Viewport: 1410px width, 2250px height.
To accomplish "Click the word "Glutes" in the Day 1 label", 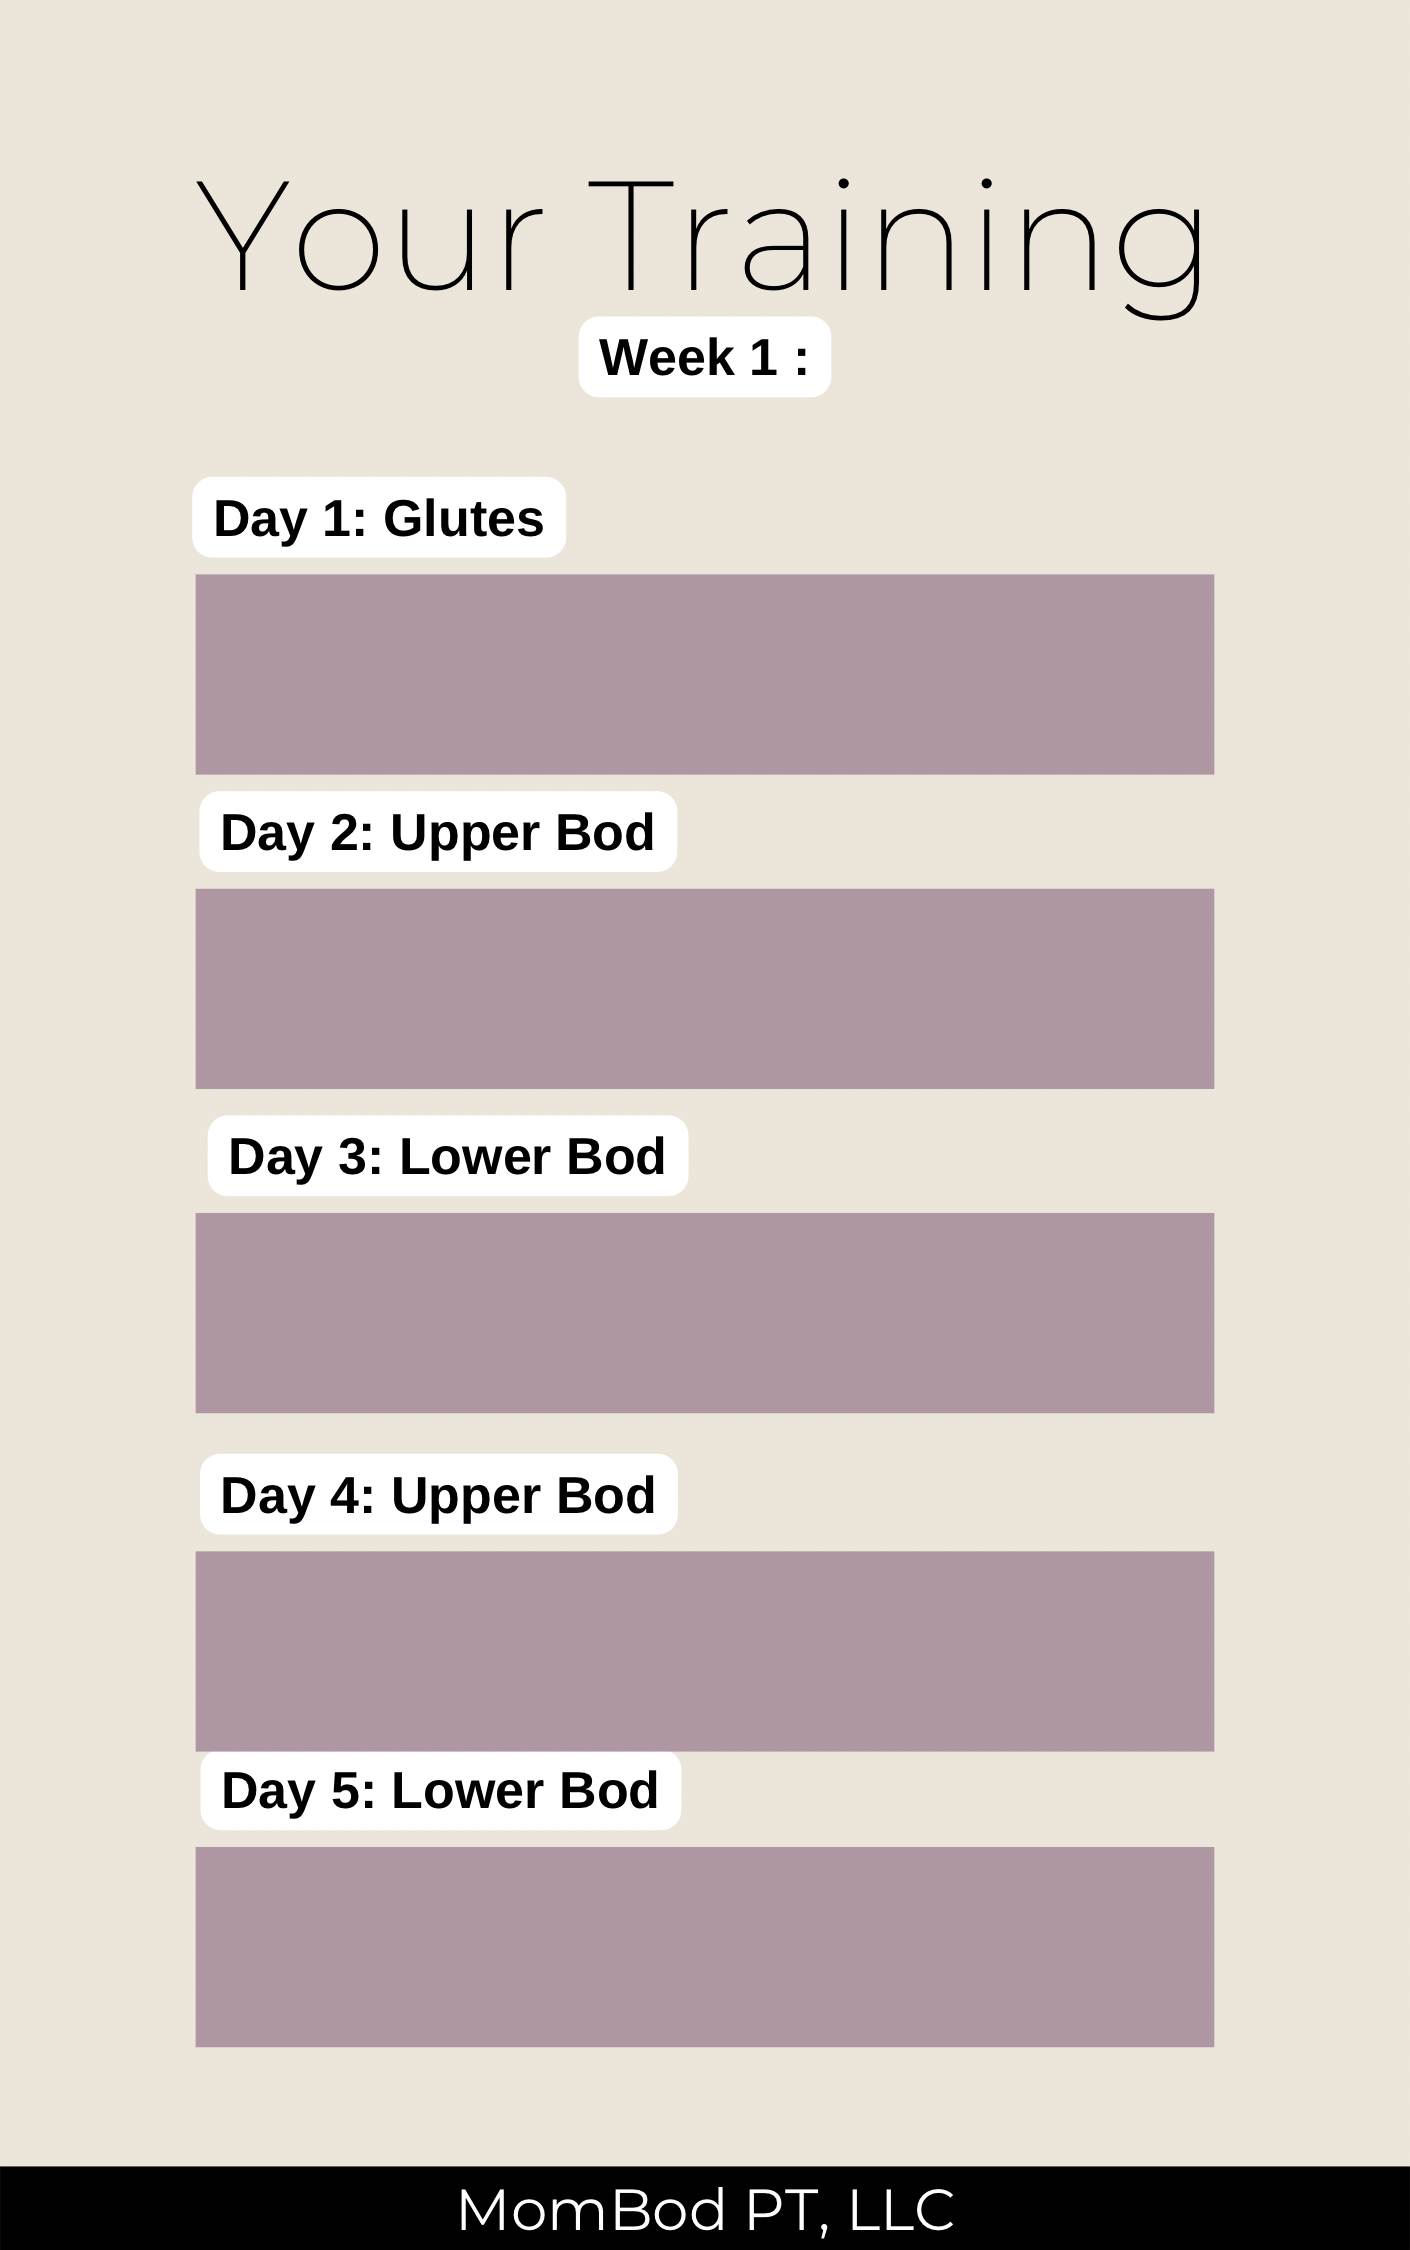I will [x=464, y=518].
